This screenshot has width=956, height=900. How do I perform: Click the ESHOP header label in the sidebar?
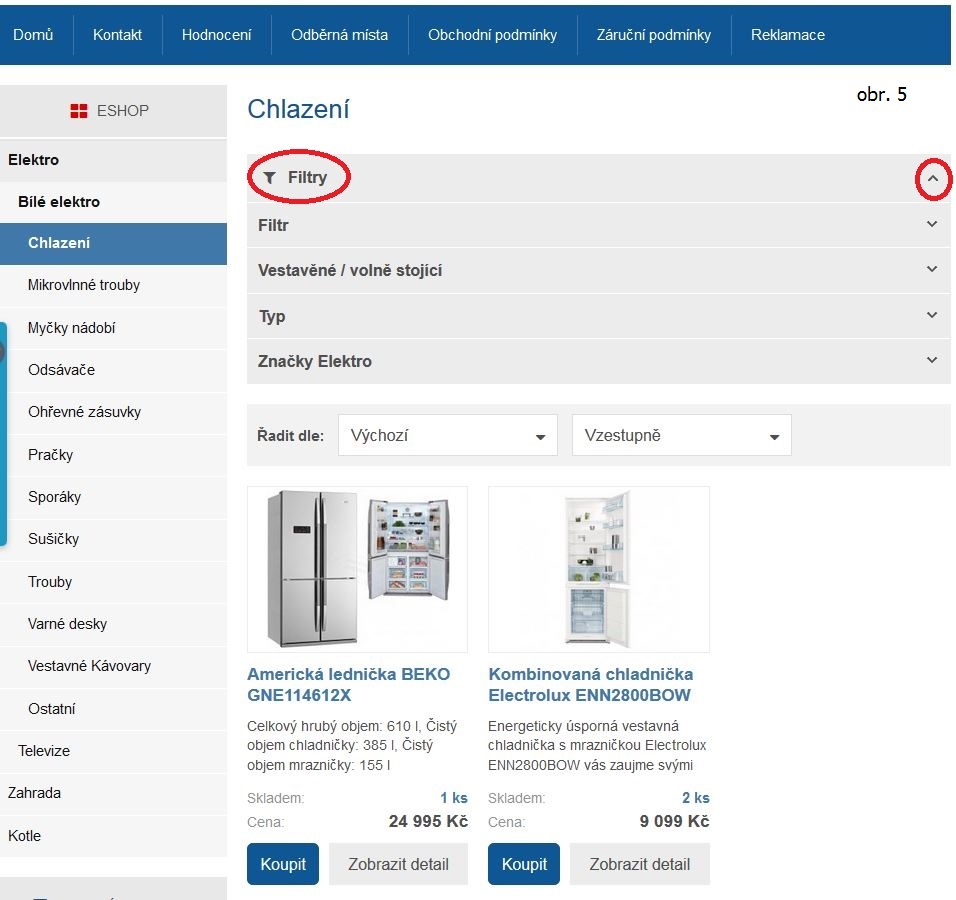pyautogui.click(x=123, y=111)
